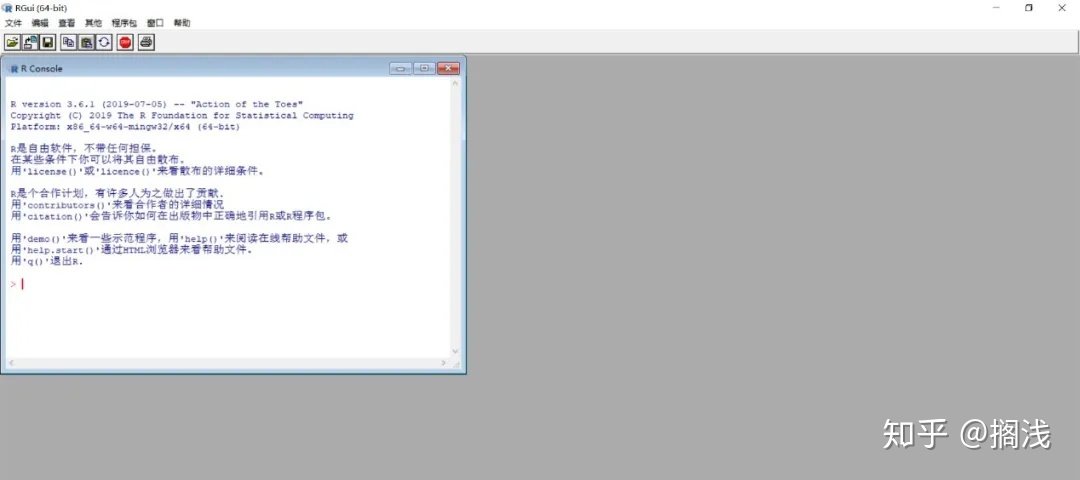The width and height of the screenshot is (1080, 480).
Task: Click the 'q()' quit text in console
Action: (36, 262)
